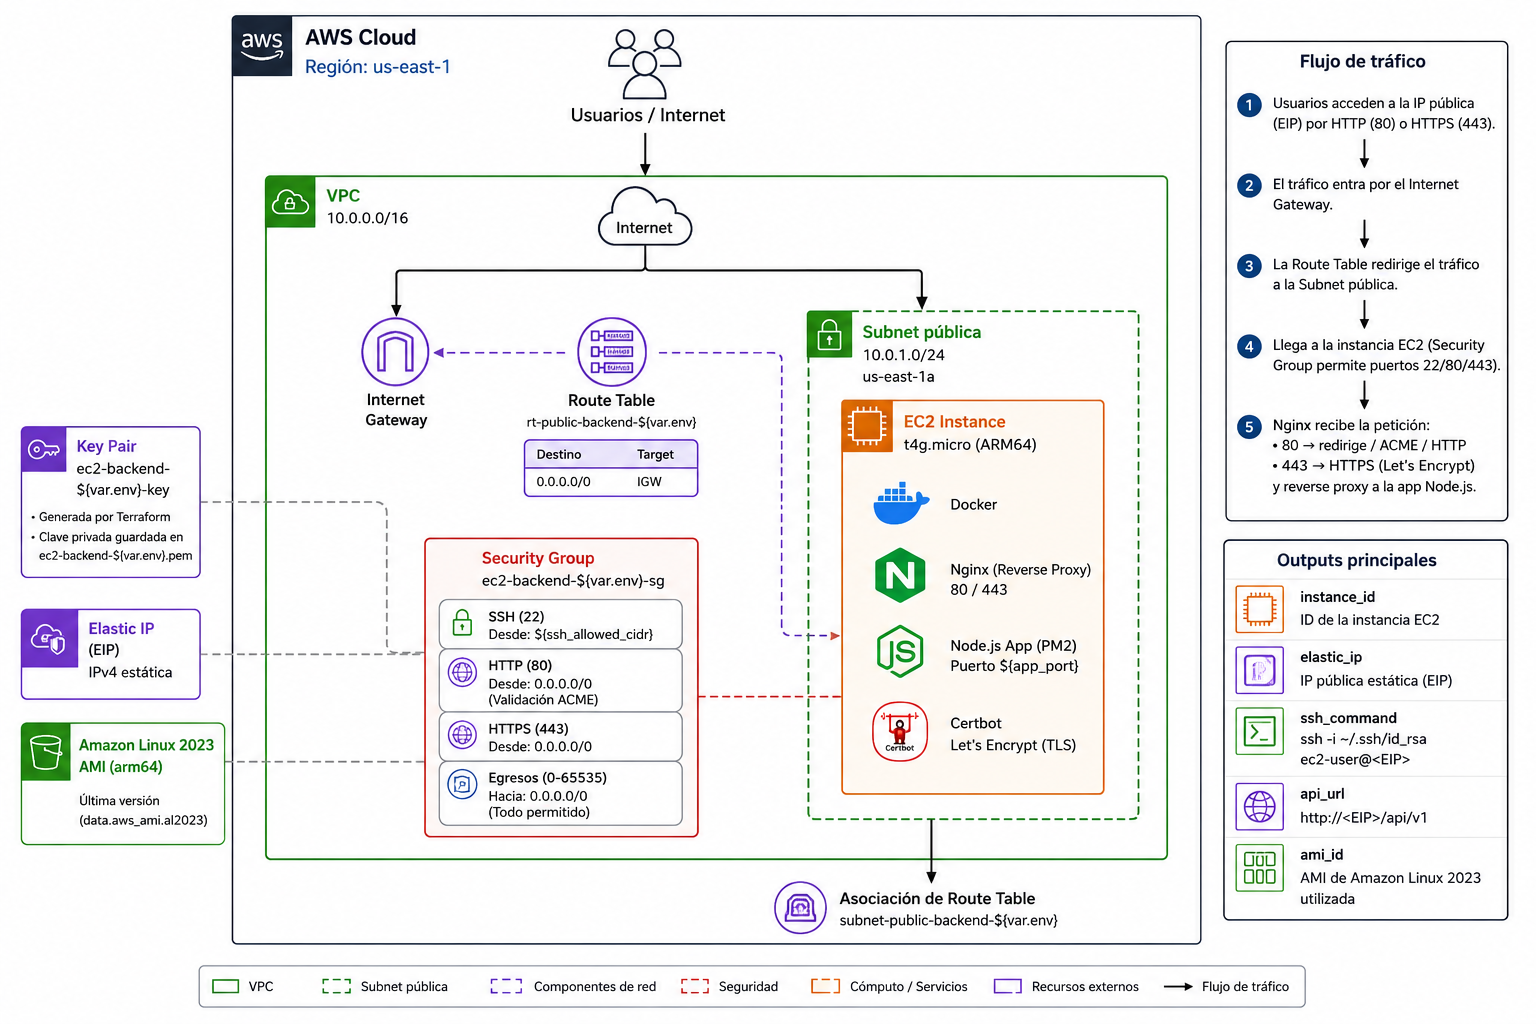Select the IGW Target cell

pos(649,482)
